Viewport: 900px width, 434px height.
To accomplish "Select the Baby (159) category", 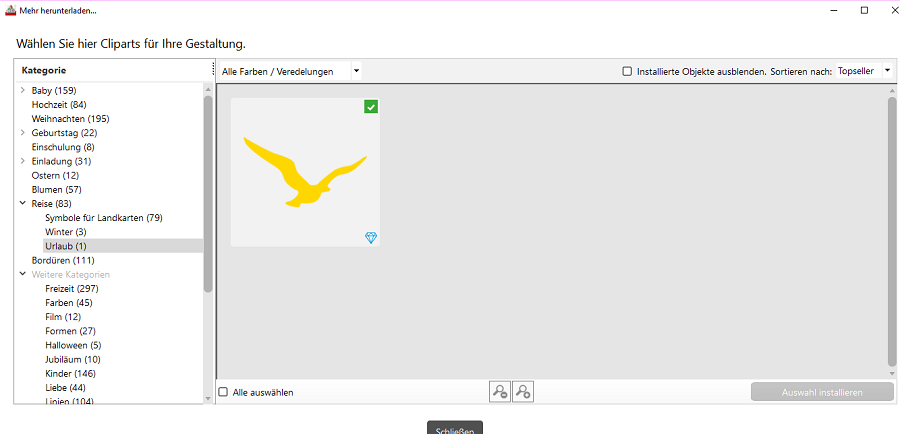I will click(54, 90).
